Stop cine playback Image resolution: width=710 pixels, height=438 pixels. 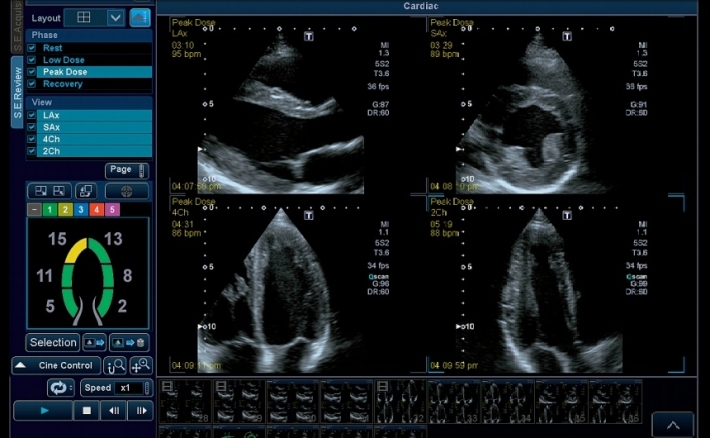tap(87, 410)
